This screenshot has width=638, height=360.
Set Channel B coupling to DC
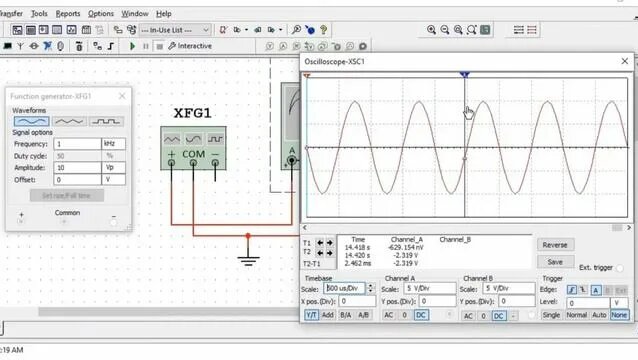499,316
